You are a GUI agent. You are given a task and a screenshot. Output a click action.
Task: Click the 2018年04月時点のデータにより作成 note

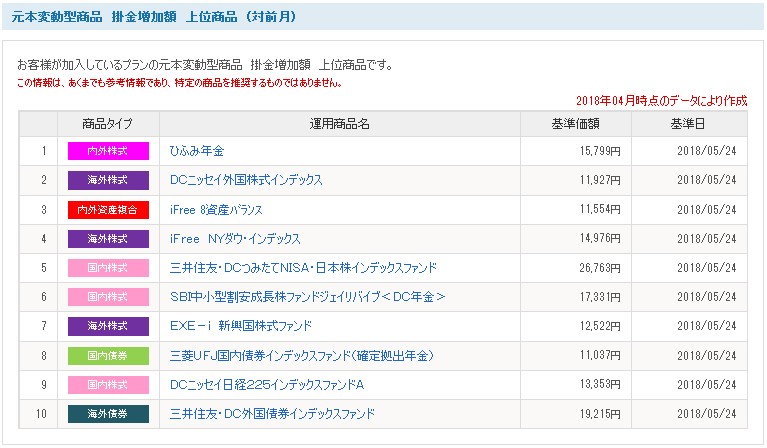[661, 101]
